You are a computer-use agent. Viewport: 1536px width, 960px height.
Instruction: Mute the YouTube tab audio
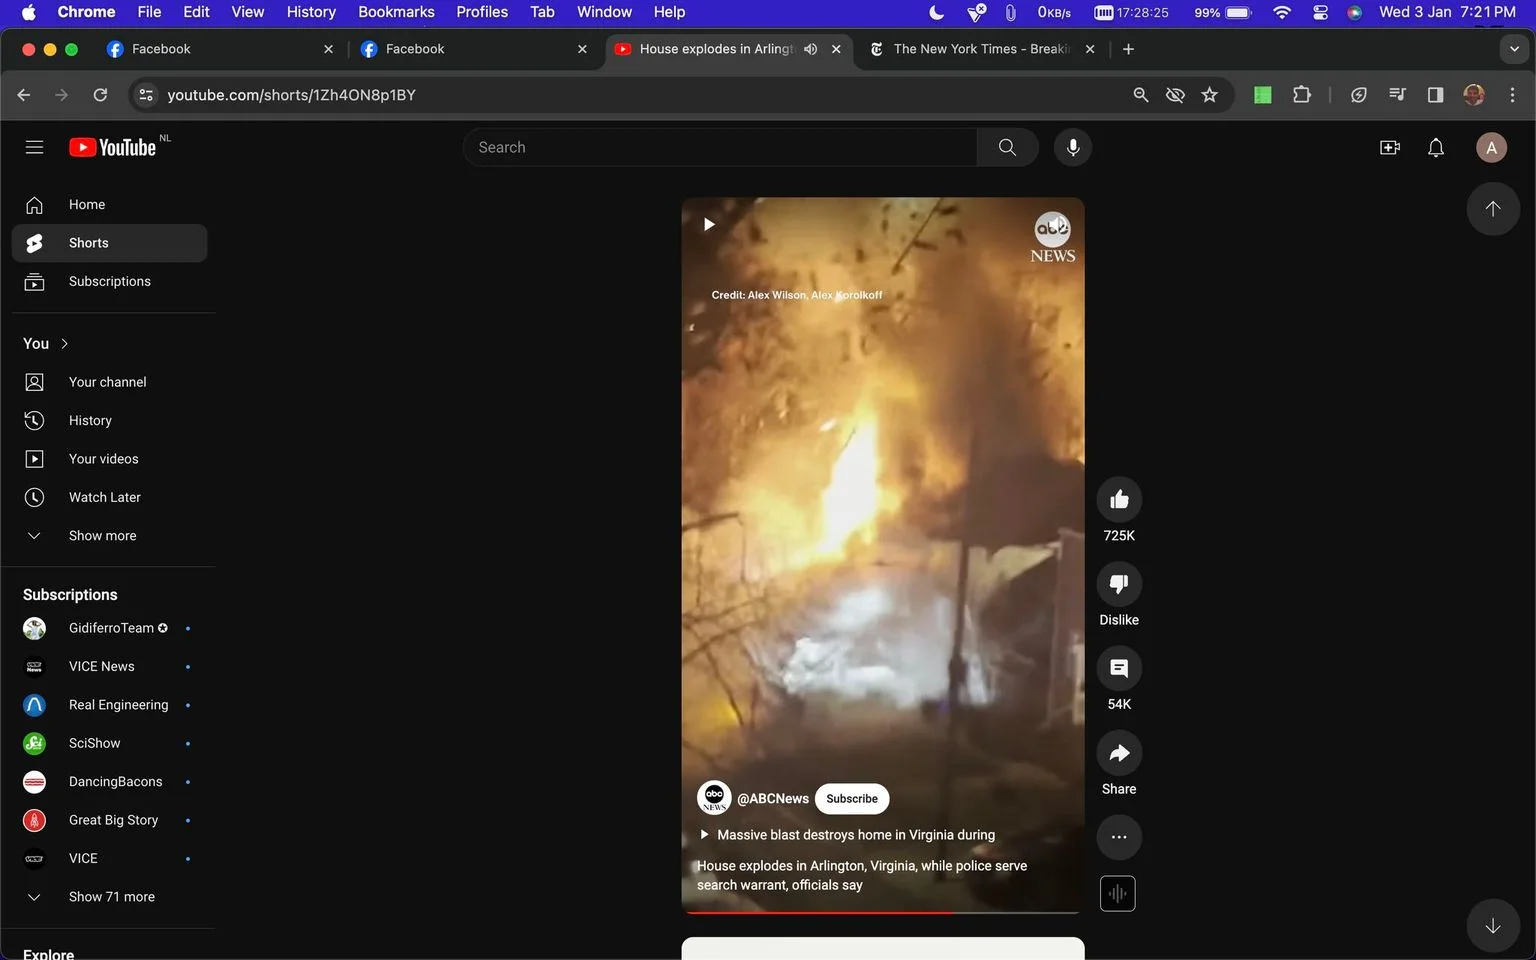pos(811,49)
